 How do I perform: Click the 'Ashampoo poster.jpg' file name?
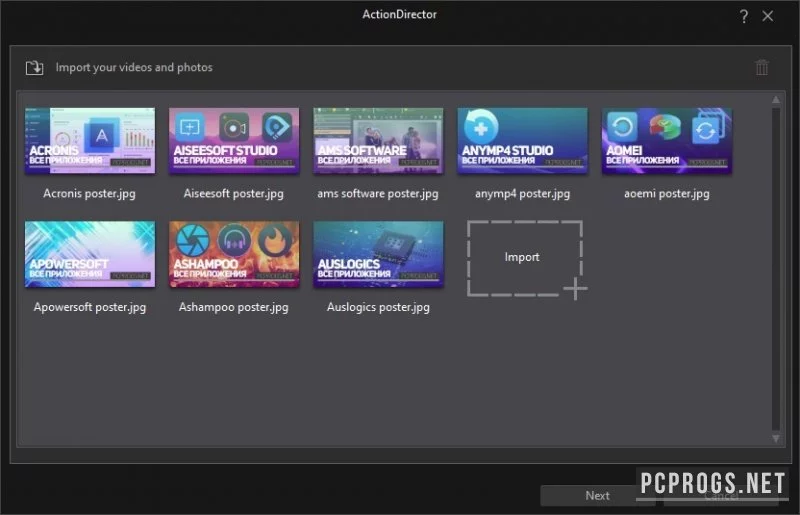234,307
